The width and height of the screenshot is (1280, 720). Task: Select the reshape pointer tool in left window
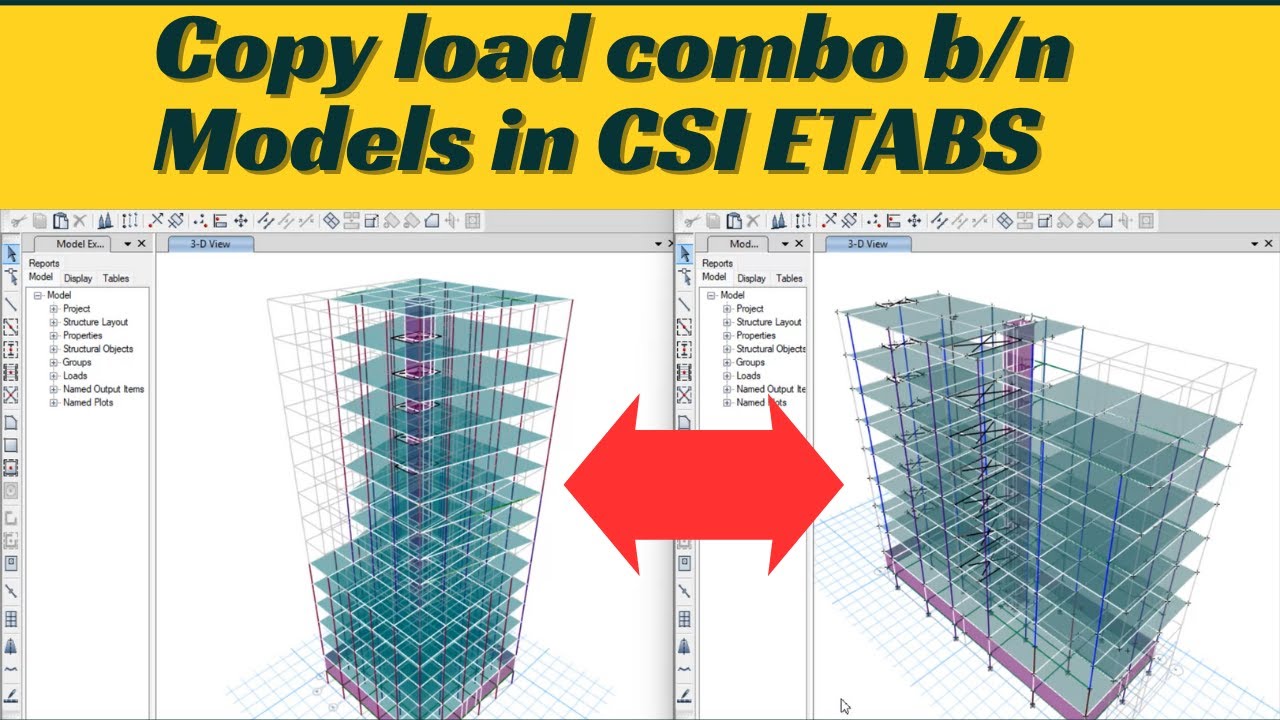pos(11,276)
